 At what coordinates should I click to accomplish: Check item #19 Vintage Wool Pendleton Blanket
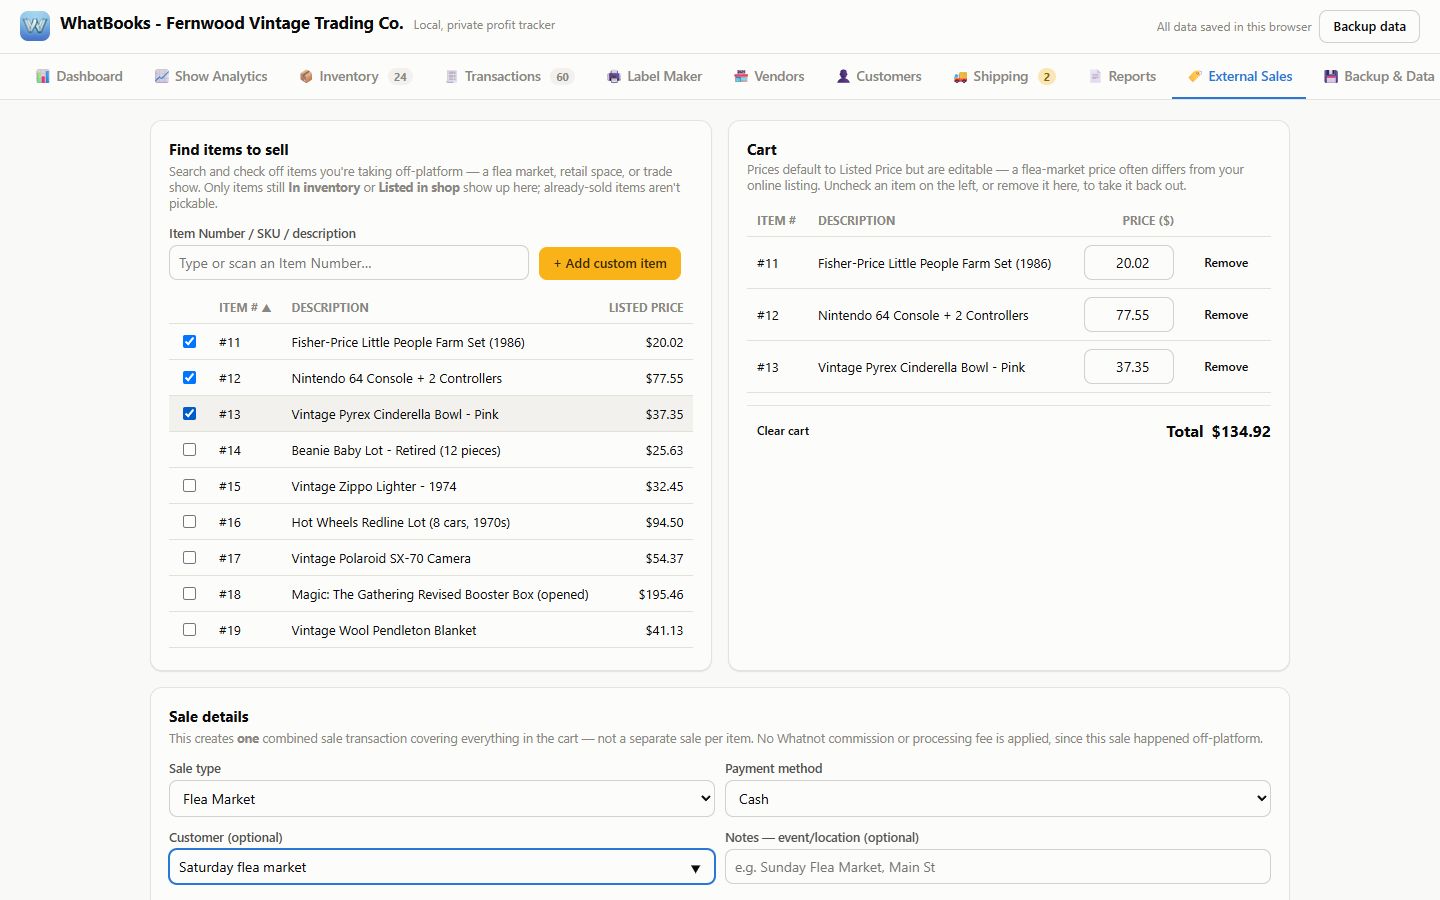tap(189, 630)
